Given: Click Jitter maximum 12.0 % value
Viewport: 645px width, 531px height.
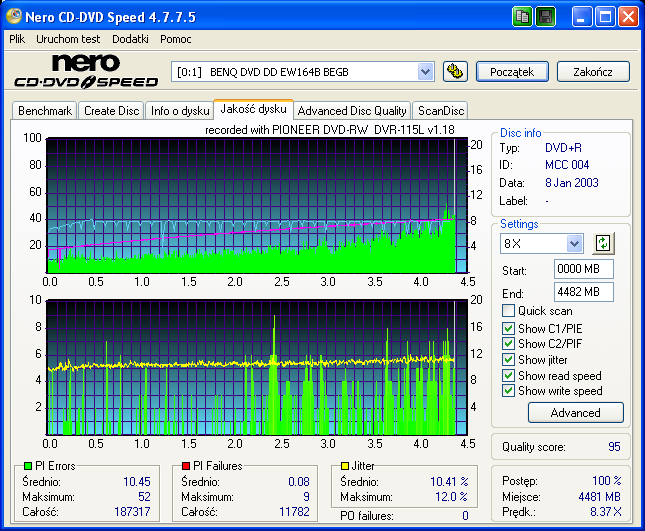Looking at the screenshot, I should coord(451,496).
